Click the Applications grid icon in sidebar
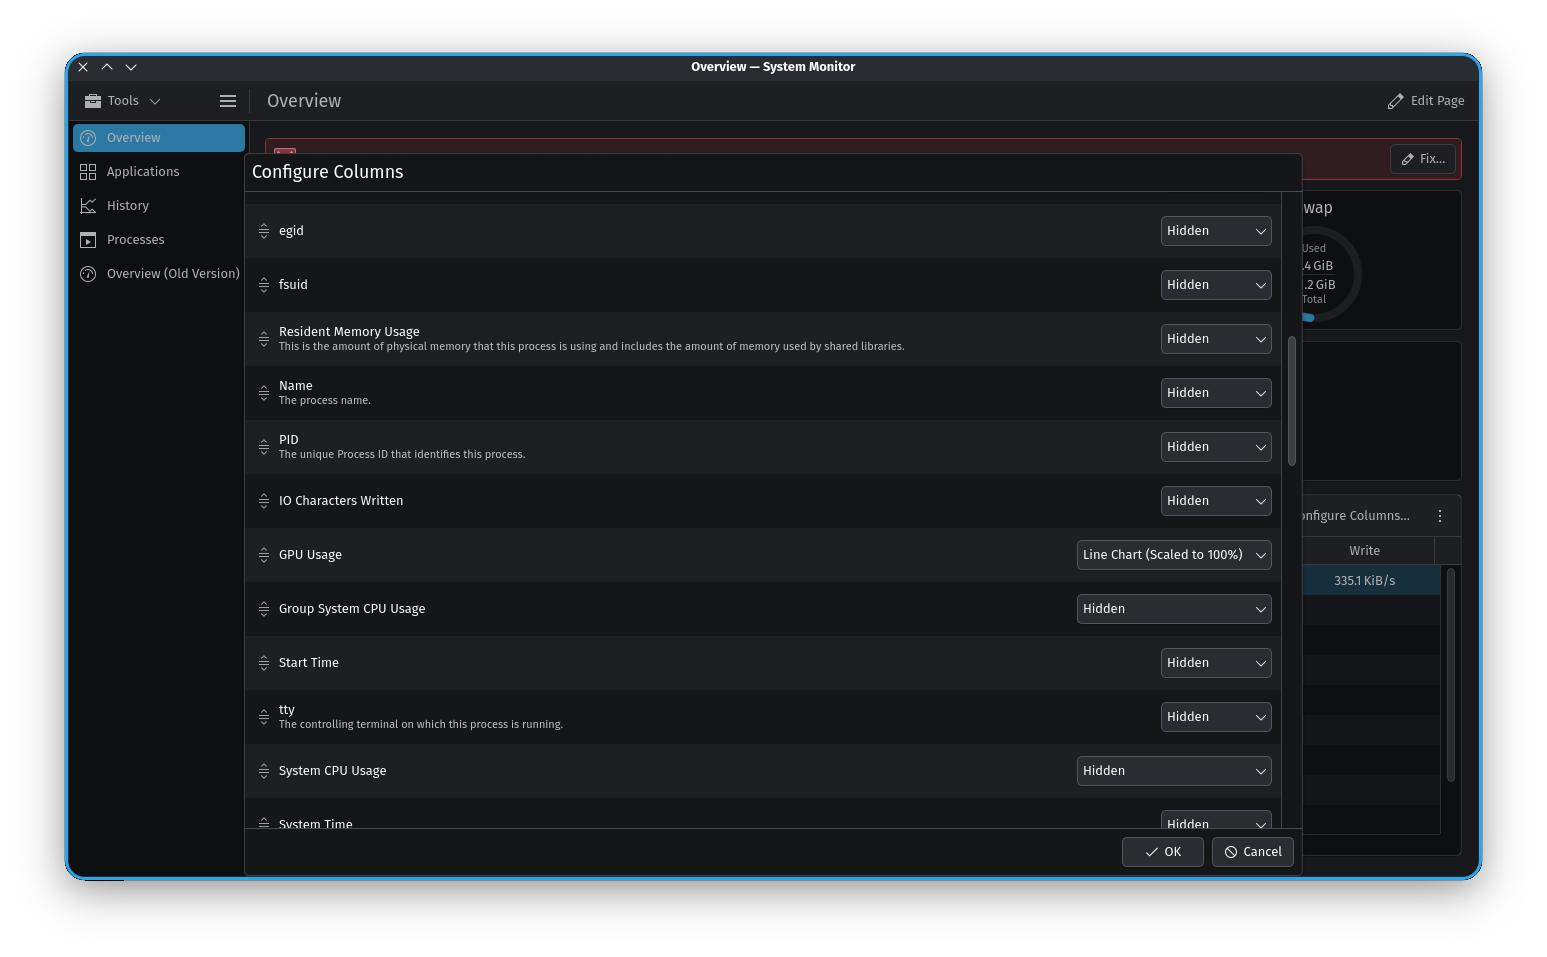Screen dimensions: 1547x957 88,172
